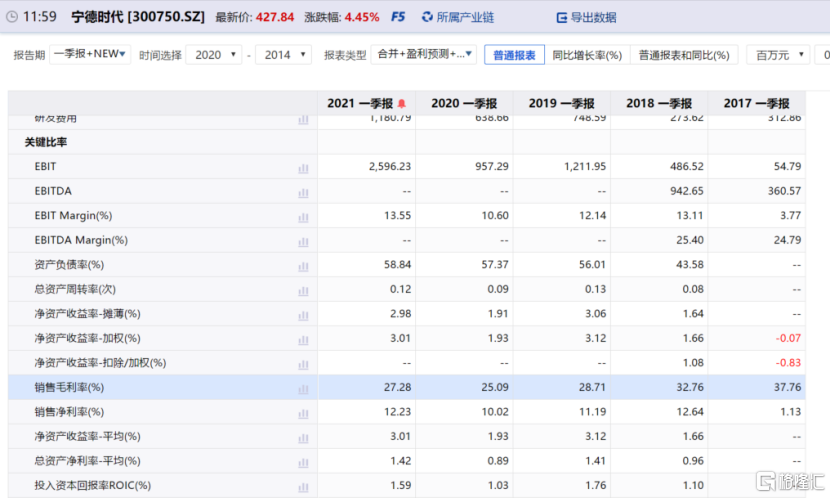The height and width of the screenshot is (498, 831).
Task: Select the 销售净利率(%) row label
Action: tap(69, 412)
